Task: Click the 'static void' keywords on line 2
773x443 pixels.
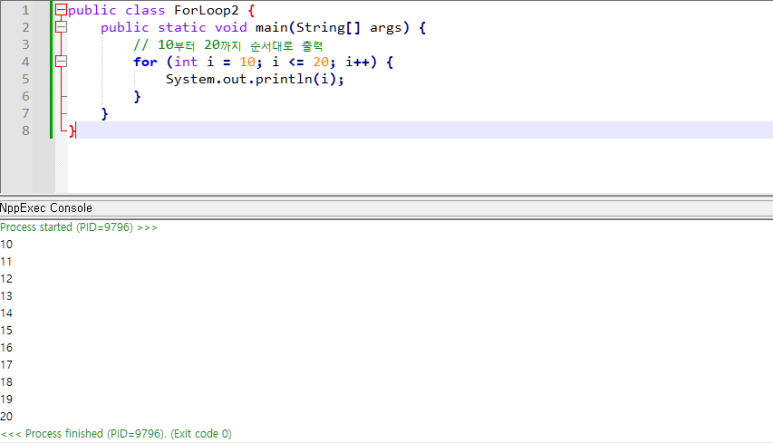Action: click(202, 28)
